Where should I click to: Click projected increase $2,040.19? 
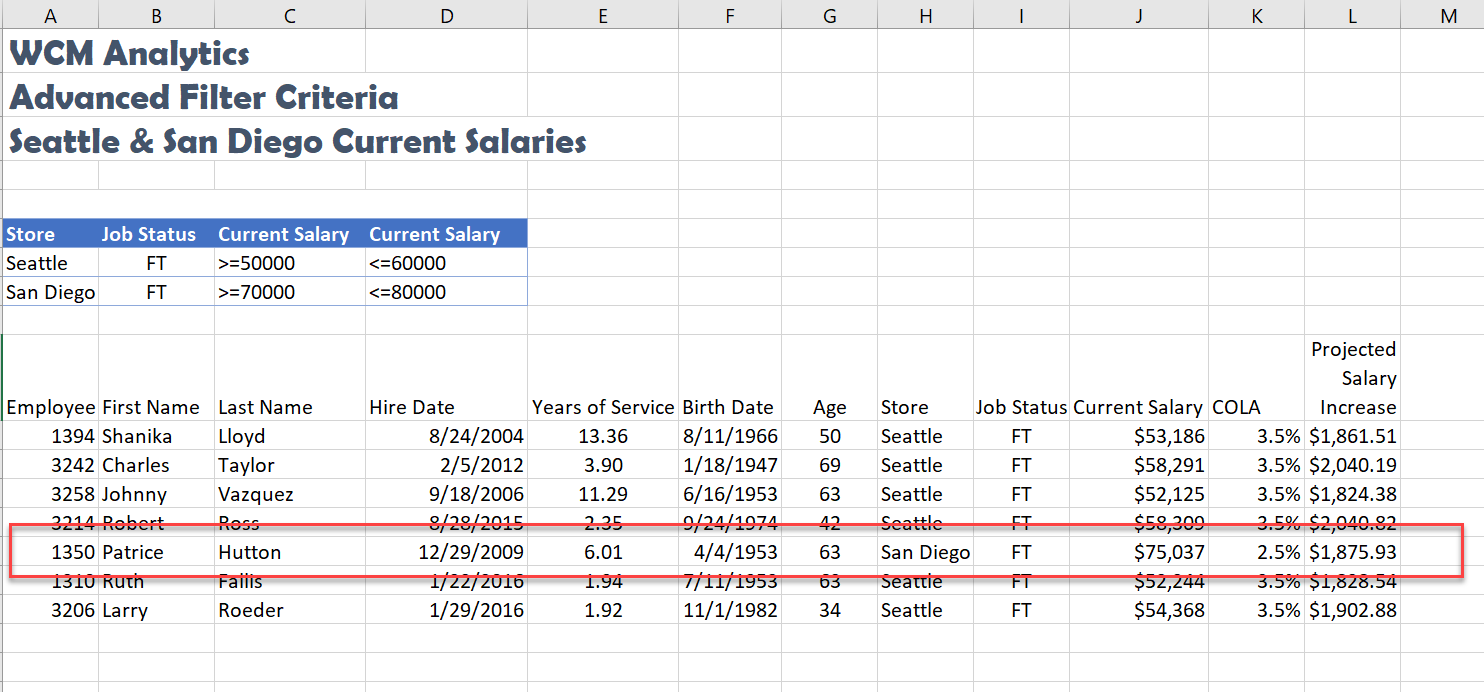pyautogui.click(x=1352, y=465)
